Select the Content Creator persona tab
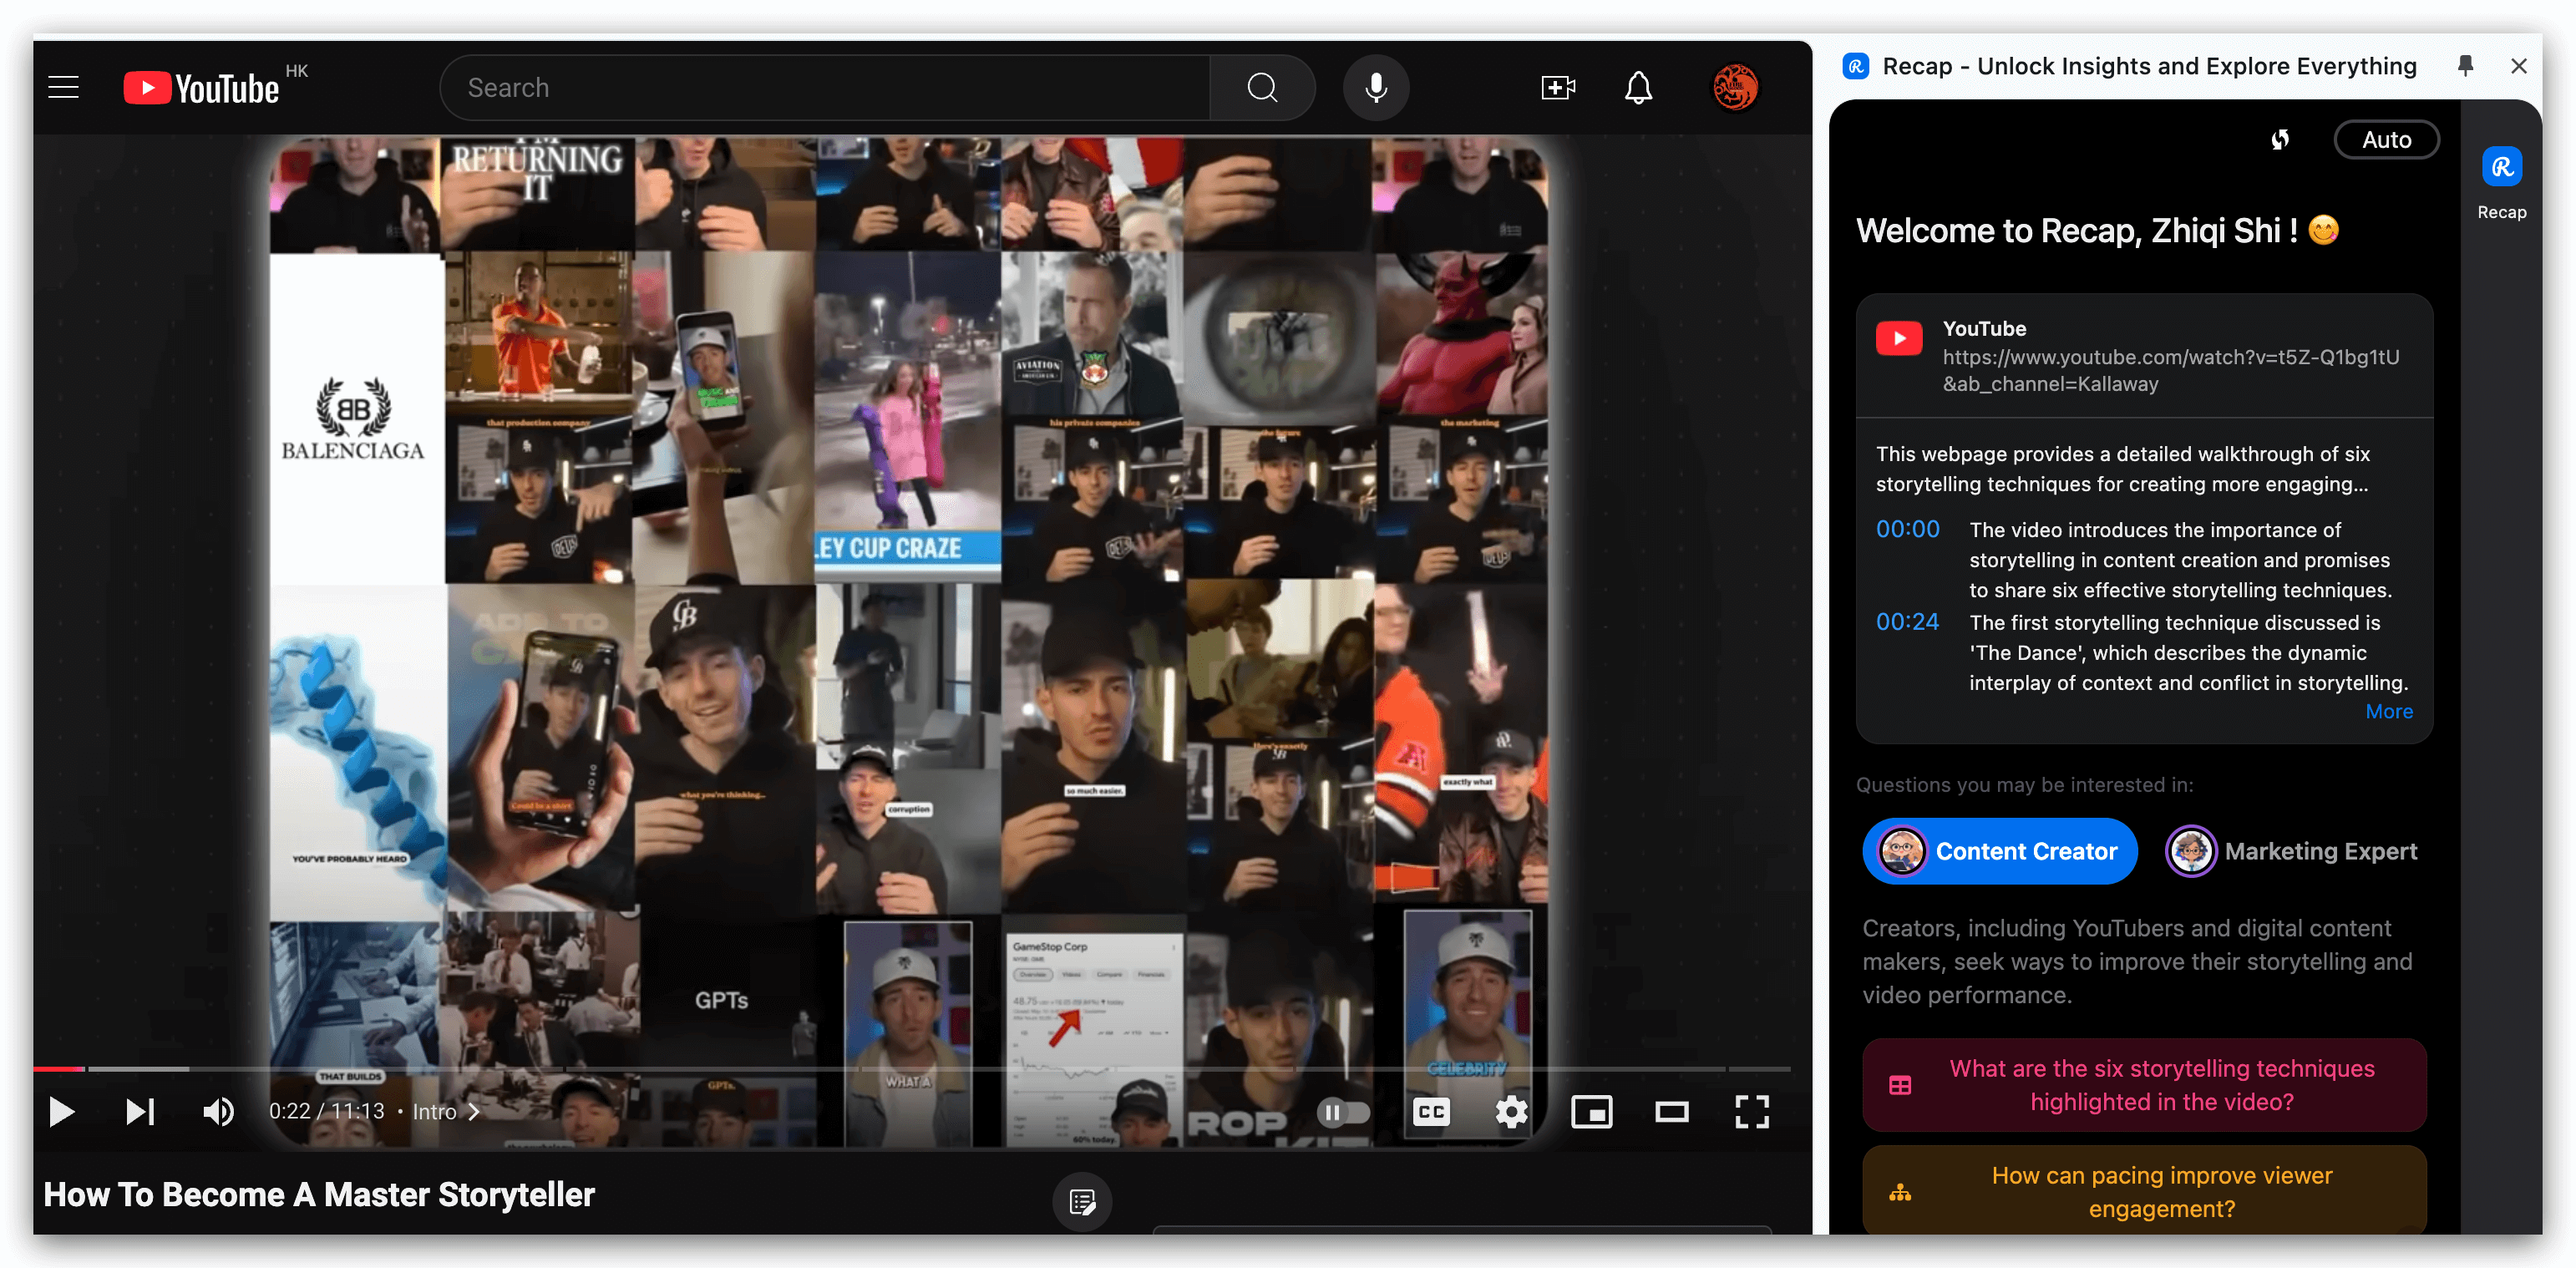The image size is (2576, 1268). 1999,851
